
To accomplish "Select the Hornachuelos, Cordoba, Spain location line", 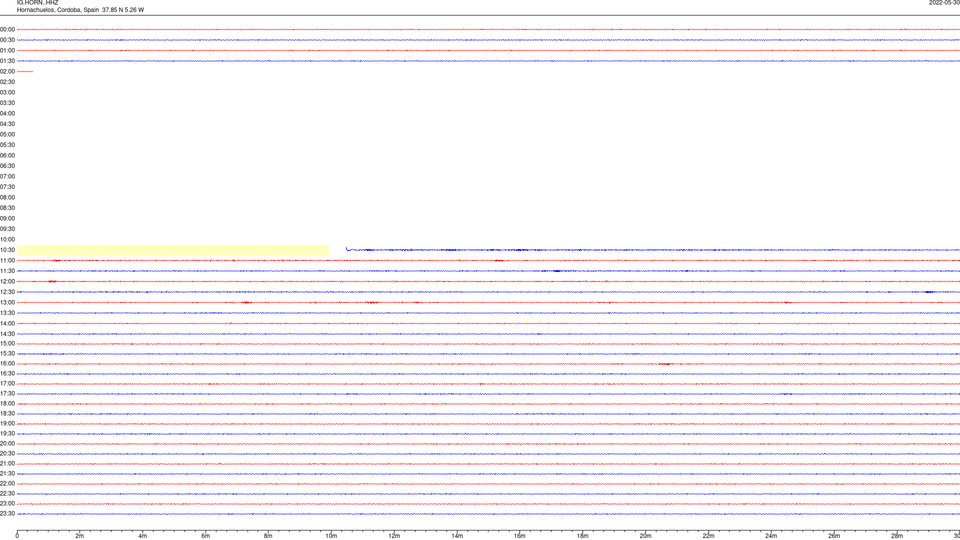I will (80, 10).
